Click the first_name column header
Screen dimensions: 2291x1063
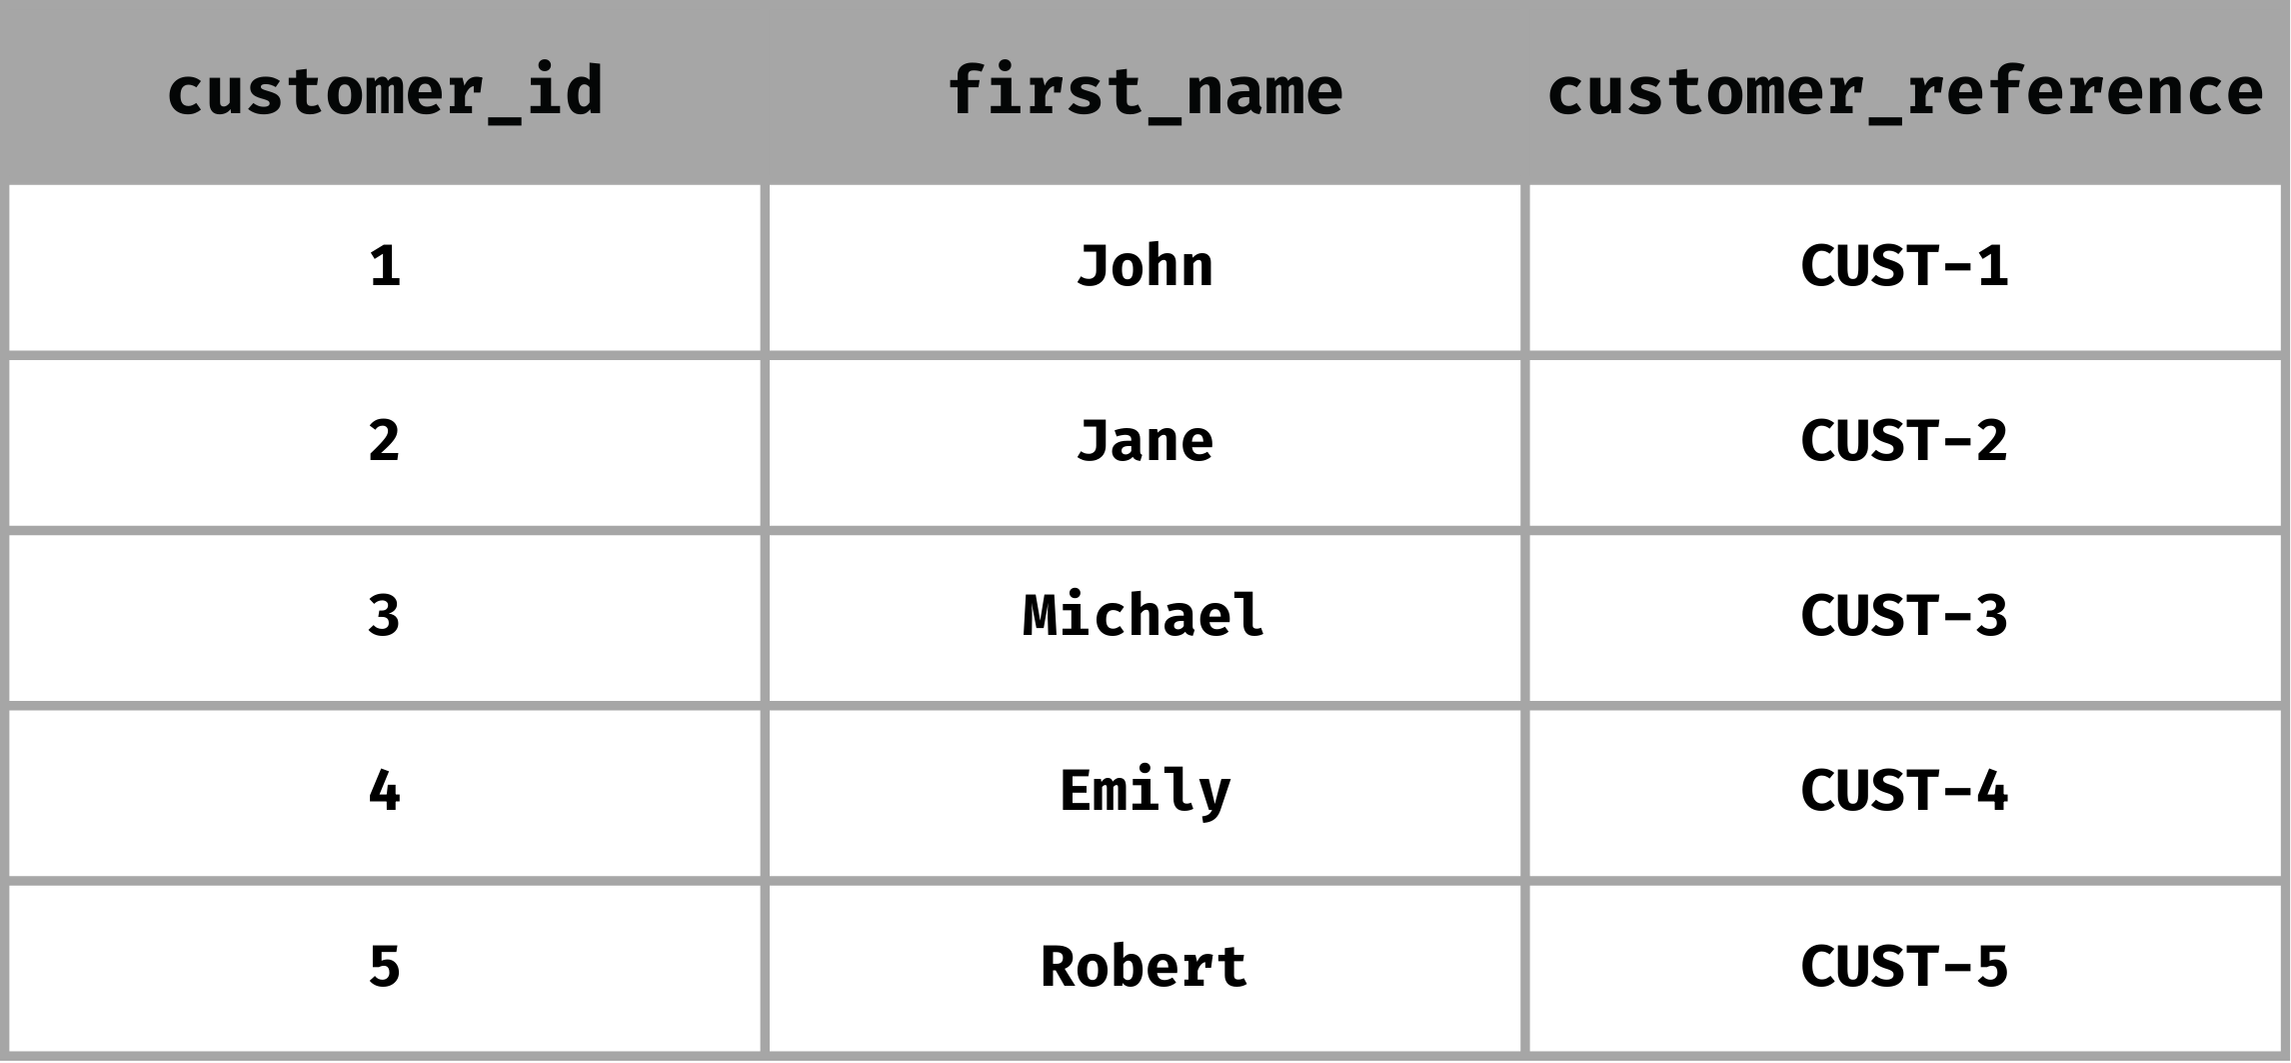[x=1144, y=92]
